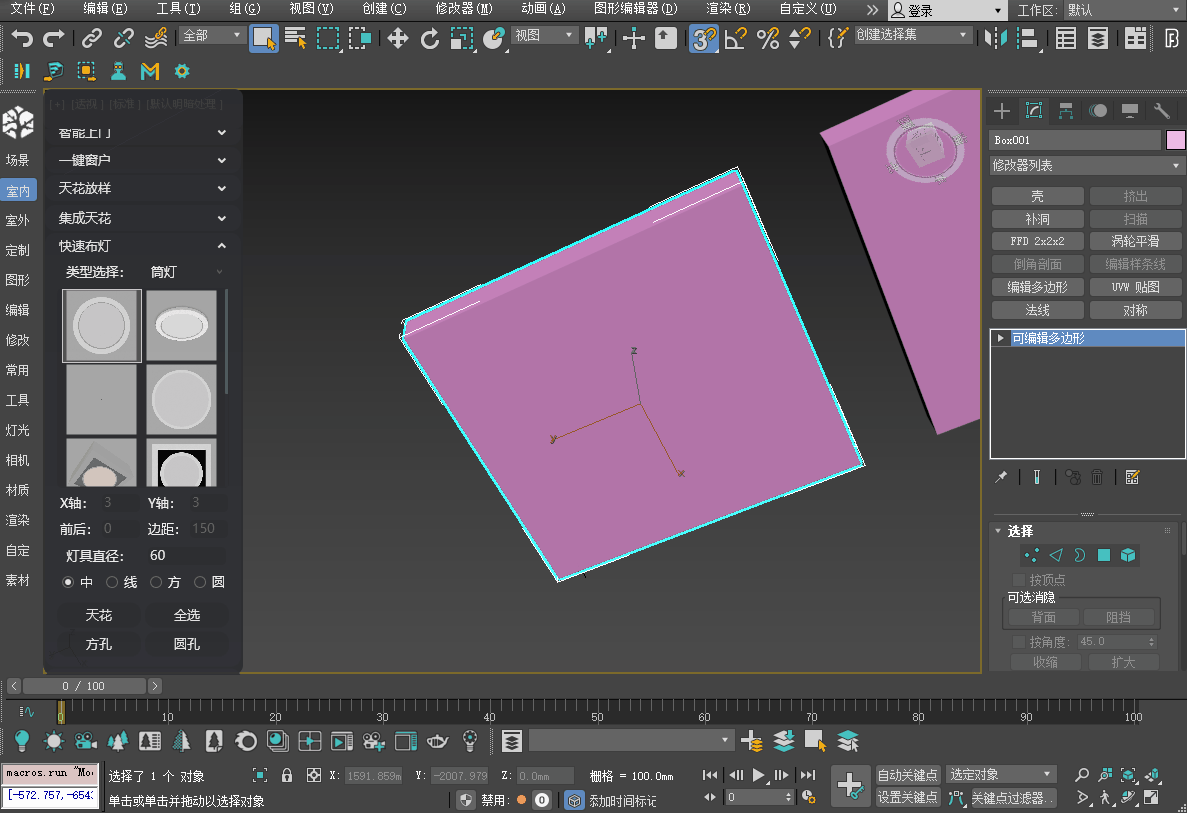Viewport: 1187px width, 813px height.
Task: Open the Modify tab of the command panel
Action: pos(1034,111)
